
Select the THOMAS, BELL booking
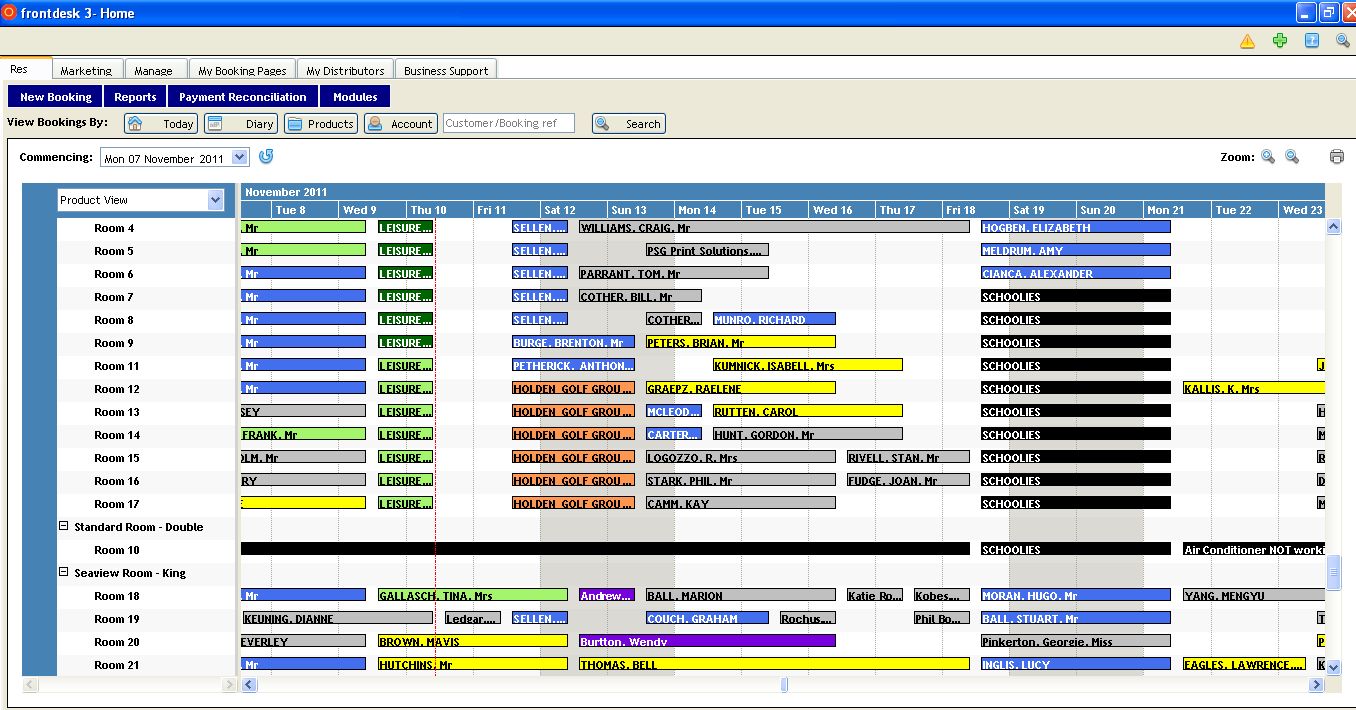(774, 664)
